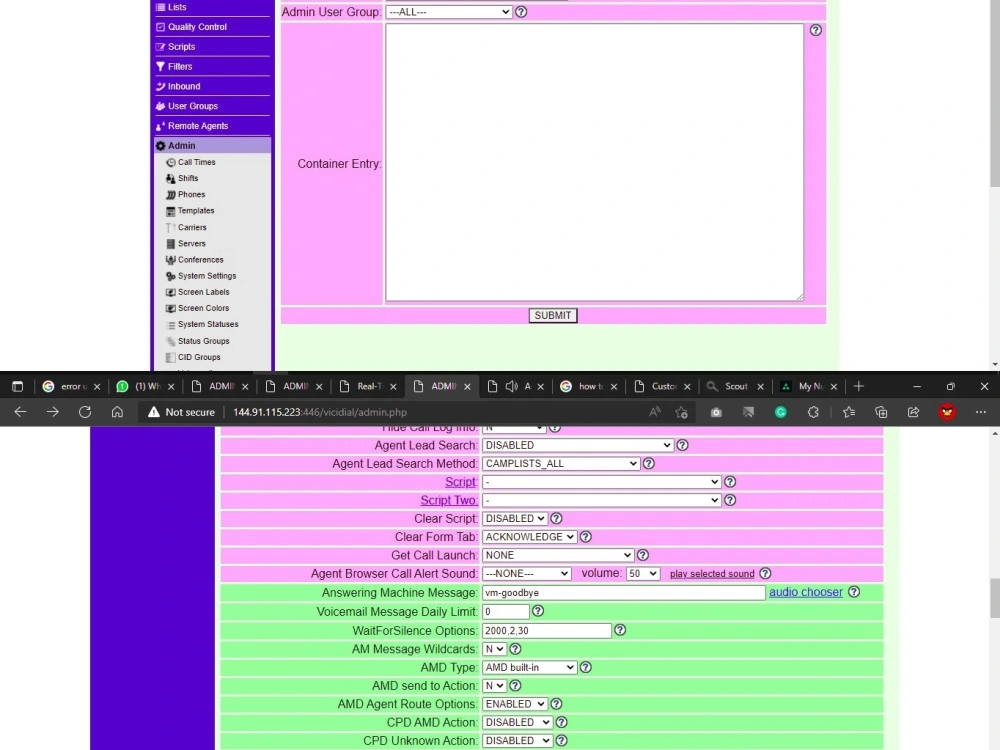Switch to the Real-T browser tab
The height and width of the screenshot is (750, 1000).
(x=368, y=386)
